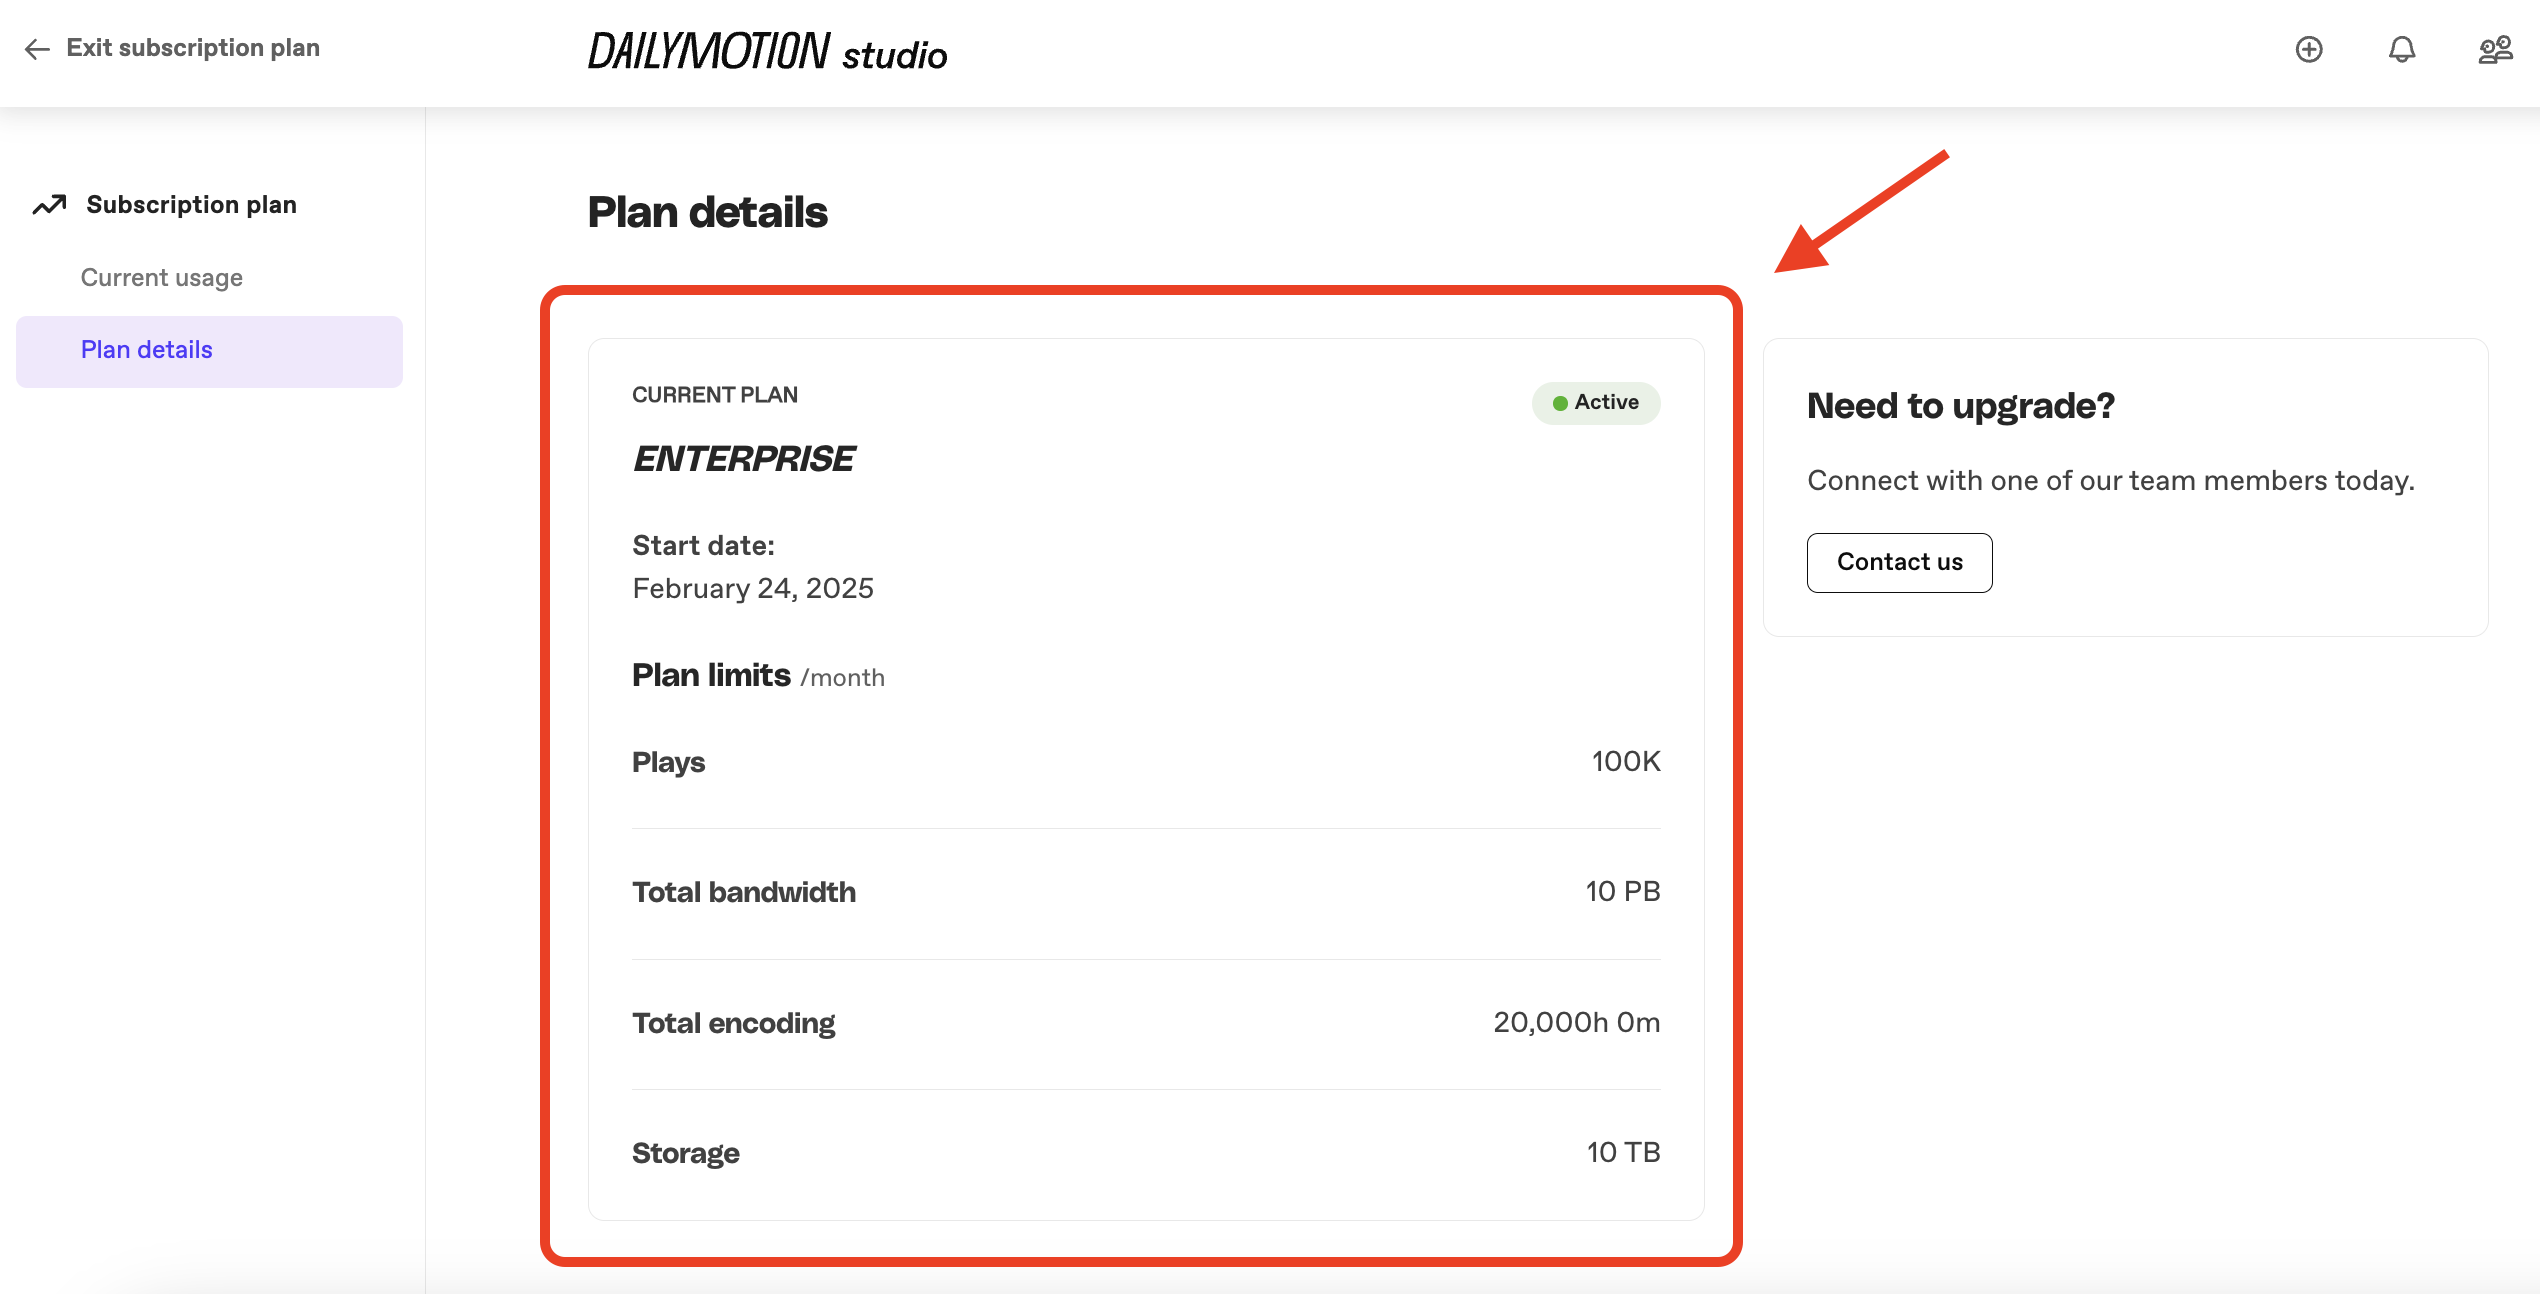Image resolution: width=2540 pixels, height=1294 pixels.
Task: Click the Plan details page heading
Action: click(708, 212)
